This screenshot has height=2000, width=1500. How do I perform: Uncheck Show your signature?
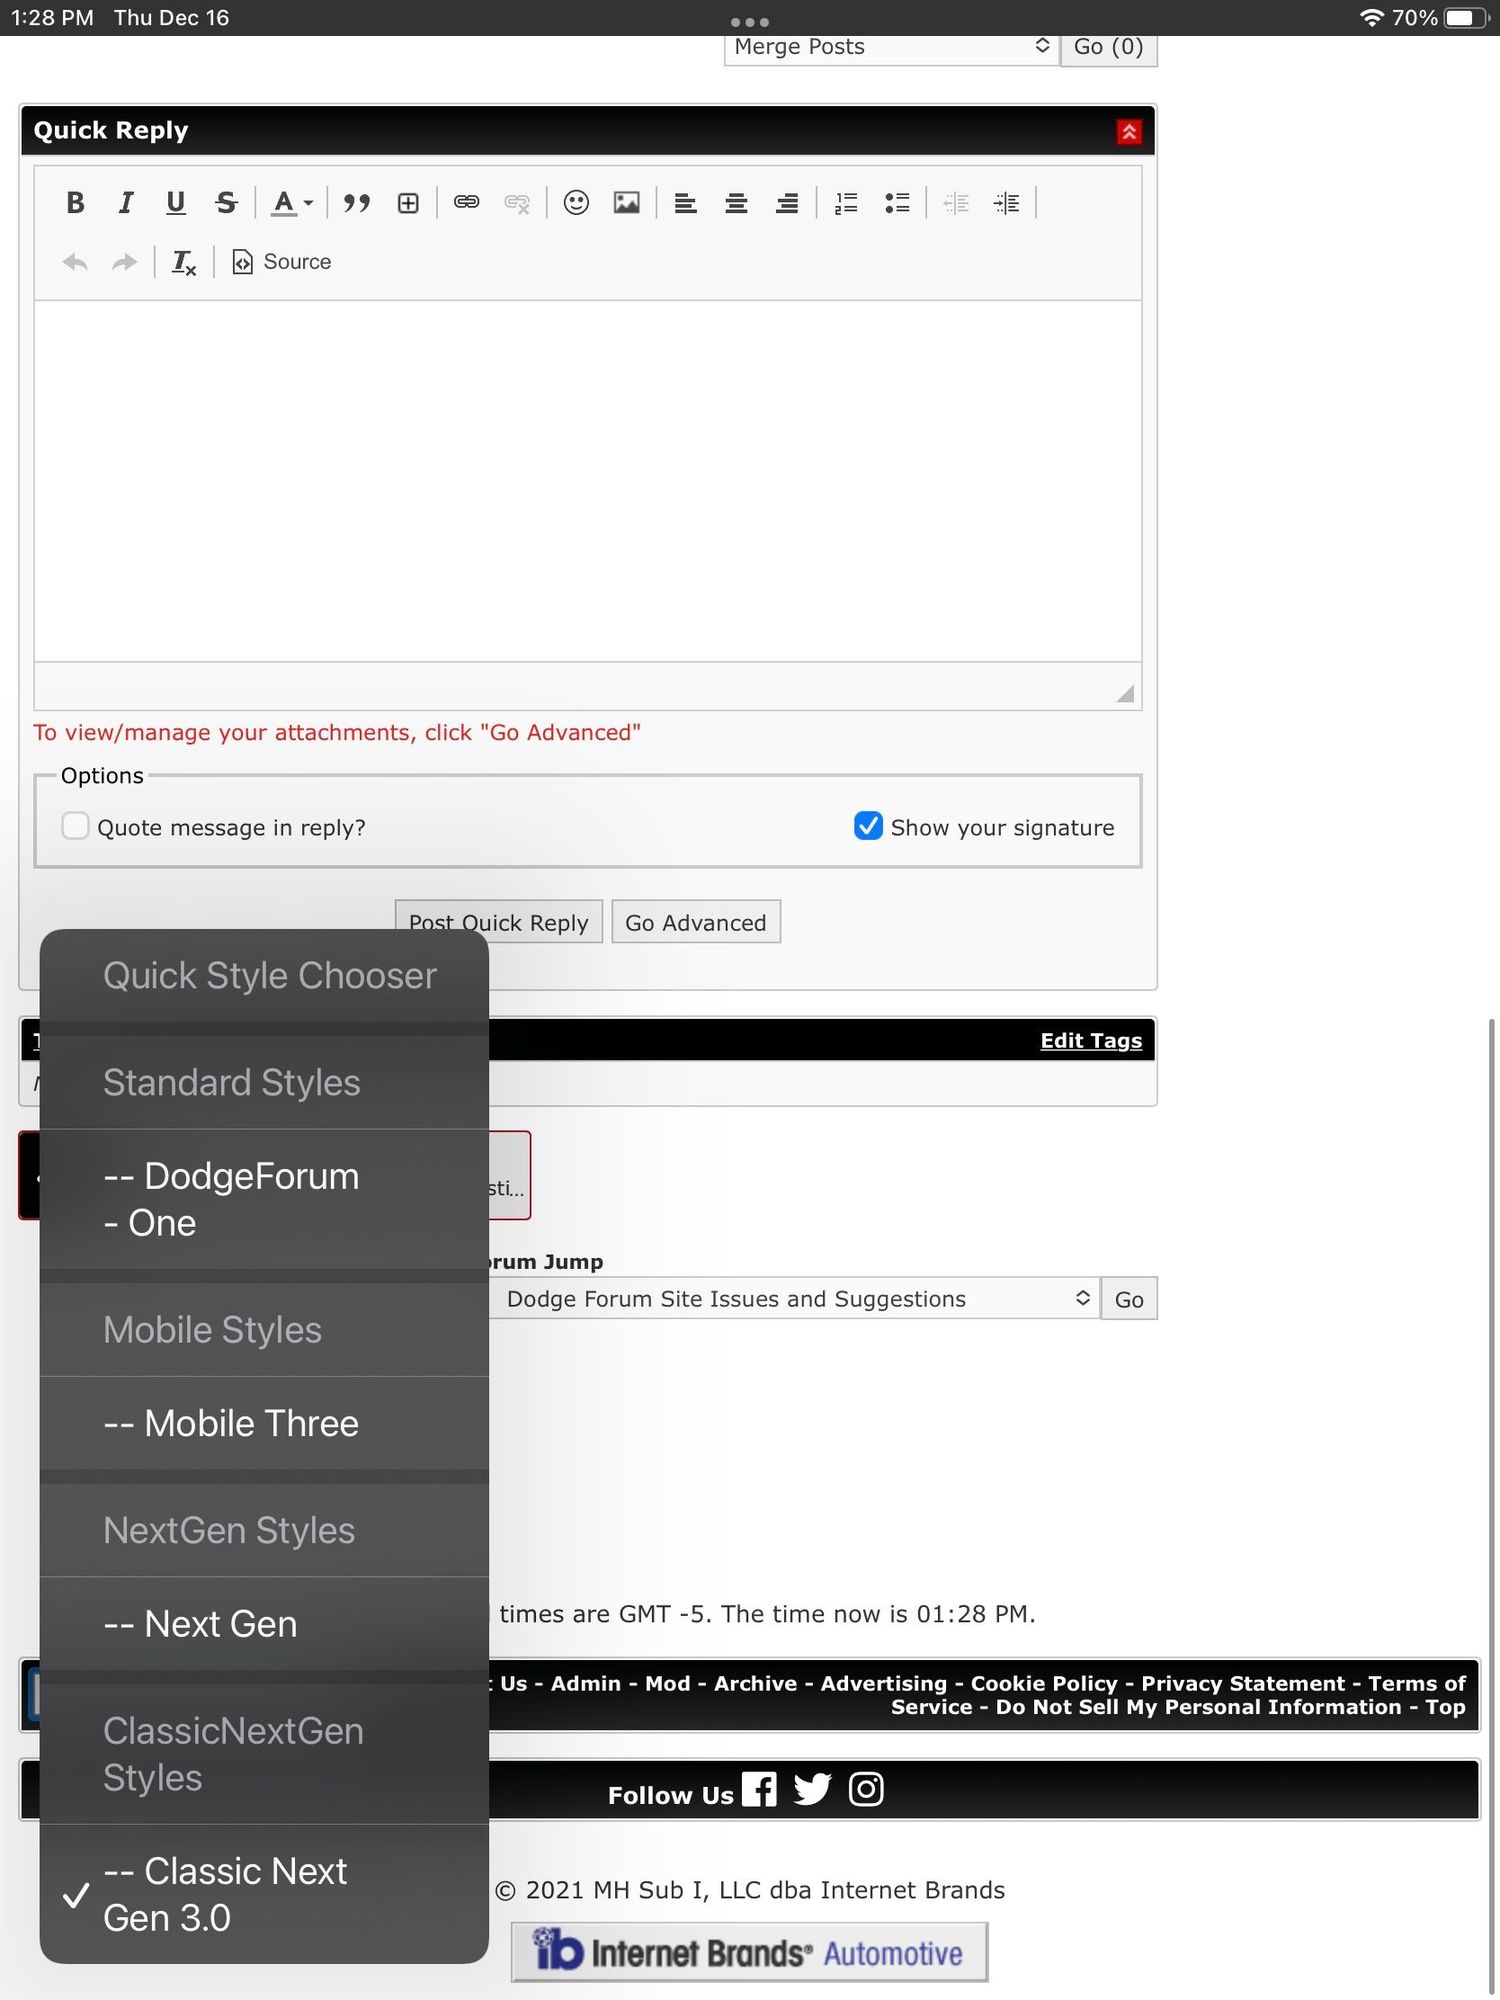tap(868, 826)
